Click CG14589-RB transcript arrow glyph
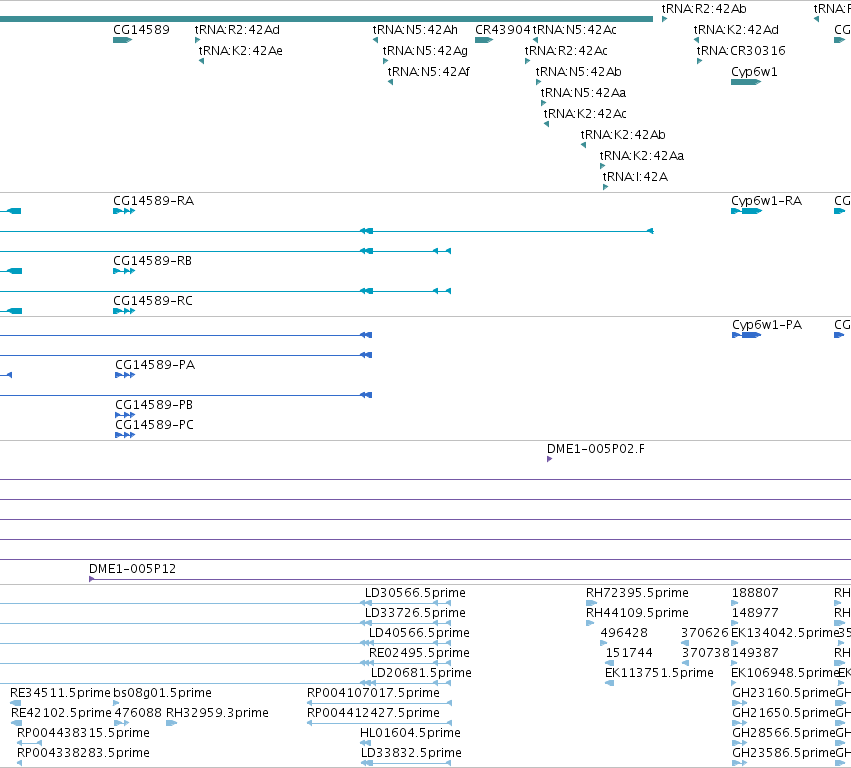Viewport: 851px width, 768px height. click(124, 271)
